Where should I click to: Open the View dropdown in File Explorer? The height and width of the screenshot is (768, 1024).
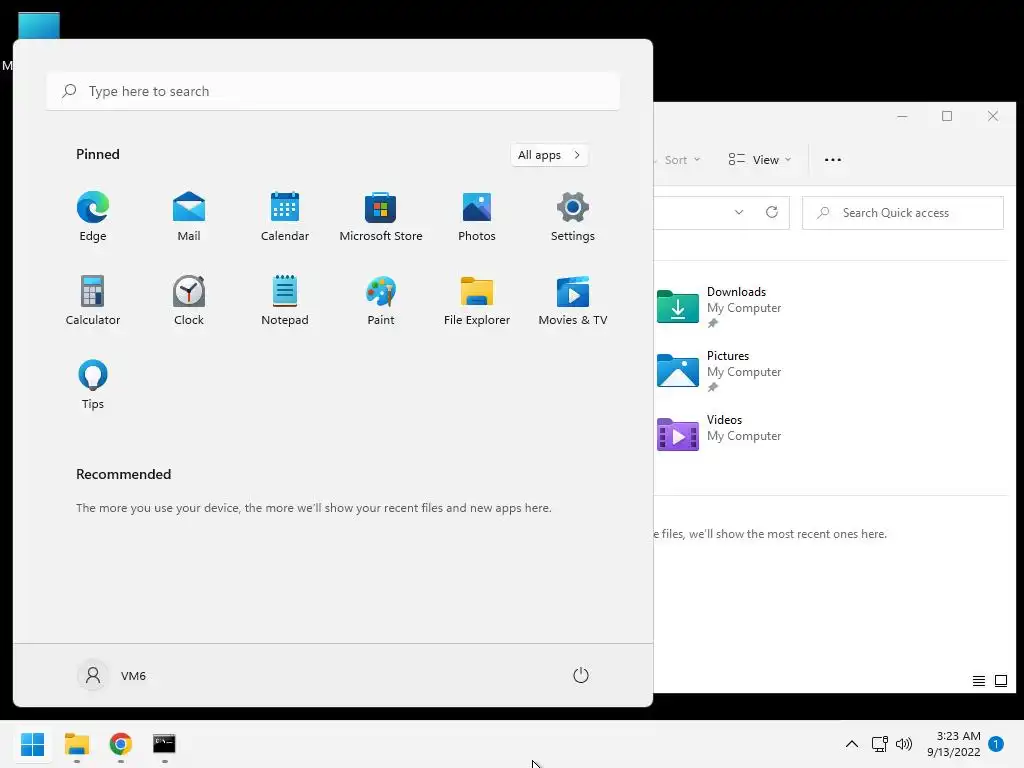coord(760,160)
